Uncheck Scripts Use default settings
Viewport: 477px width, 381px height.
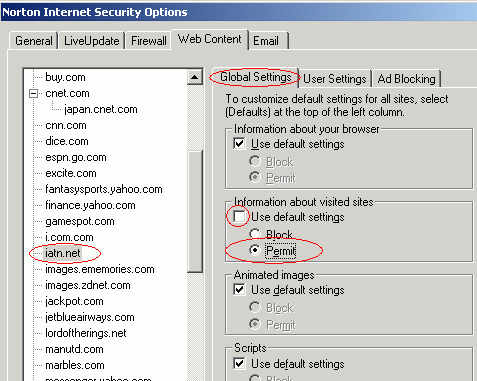click(239, 363)
